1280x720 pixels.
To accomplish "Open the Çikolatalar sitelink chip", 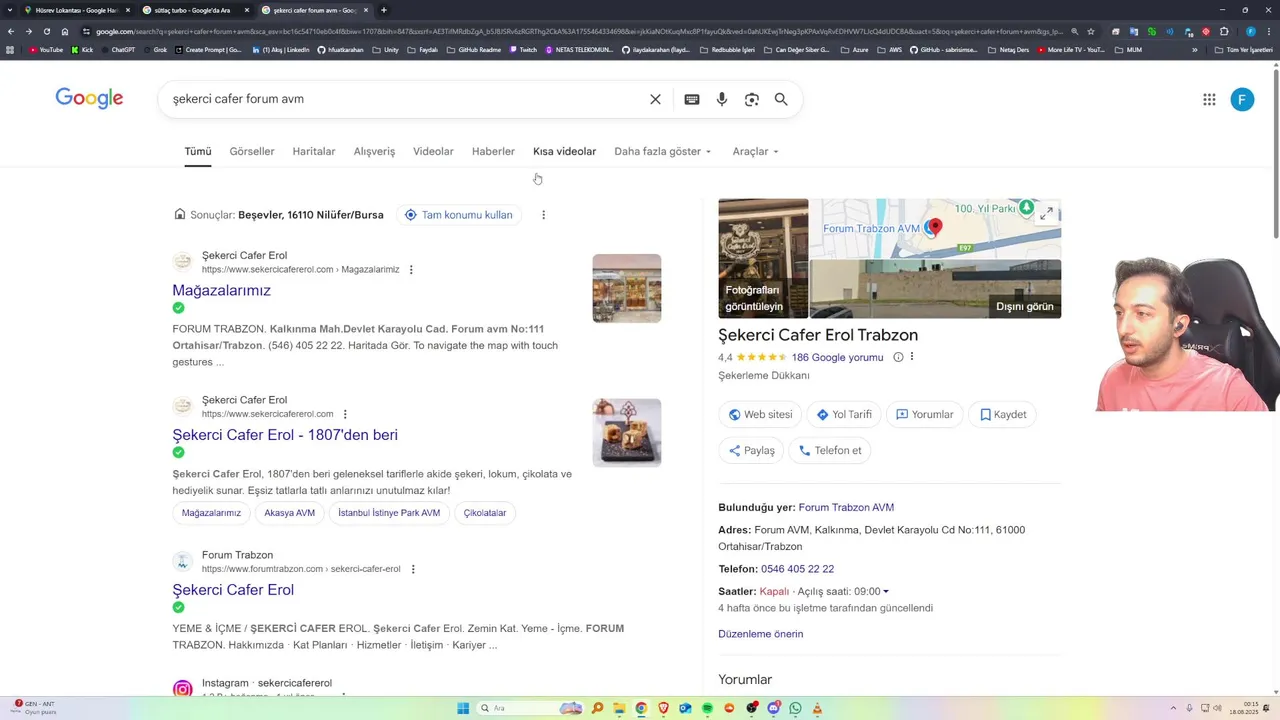I will [485, 513].
